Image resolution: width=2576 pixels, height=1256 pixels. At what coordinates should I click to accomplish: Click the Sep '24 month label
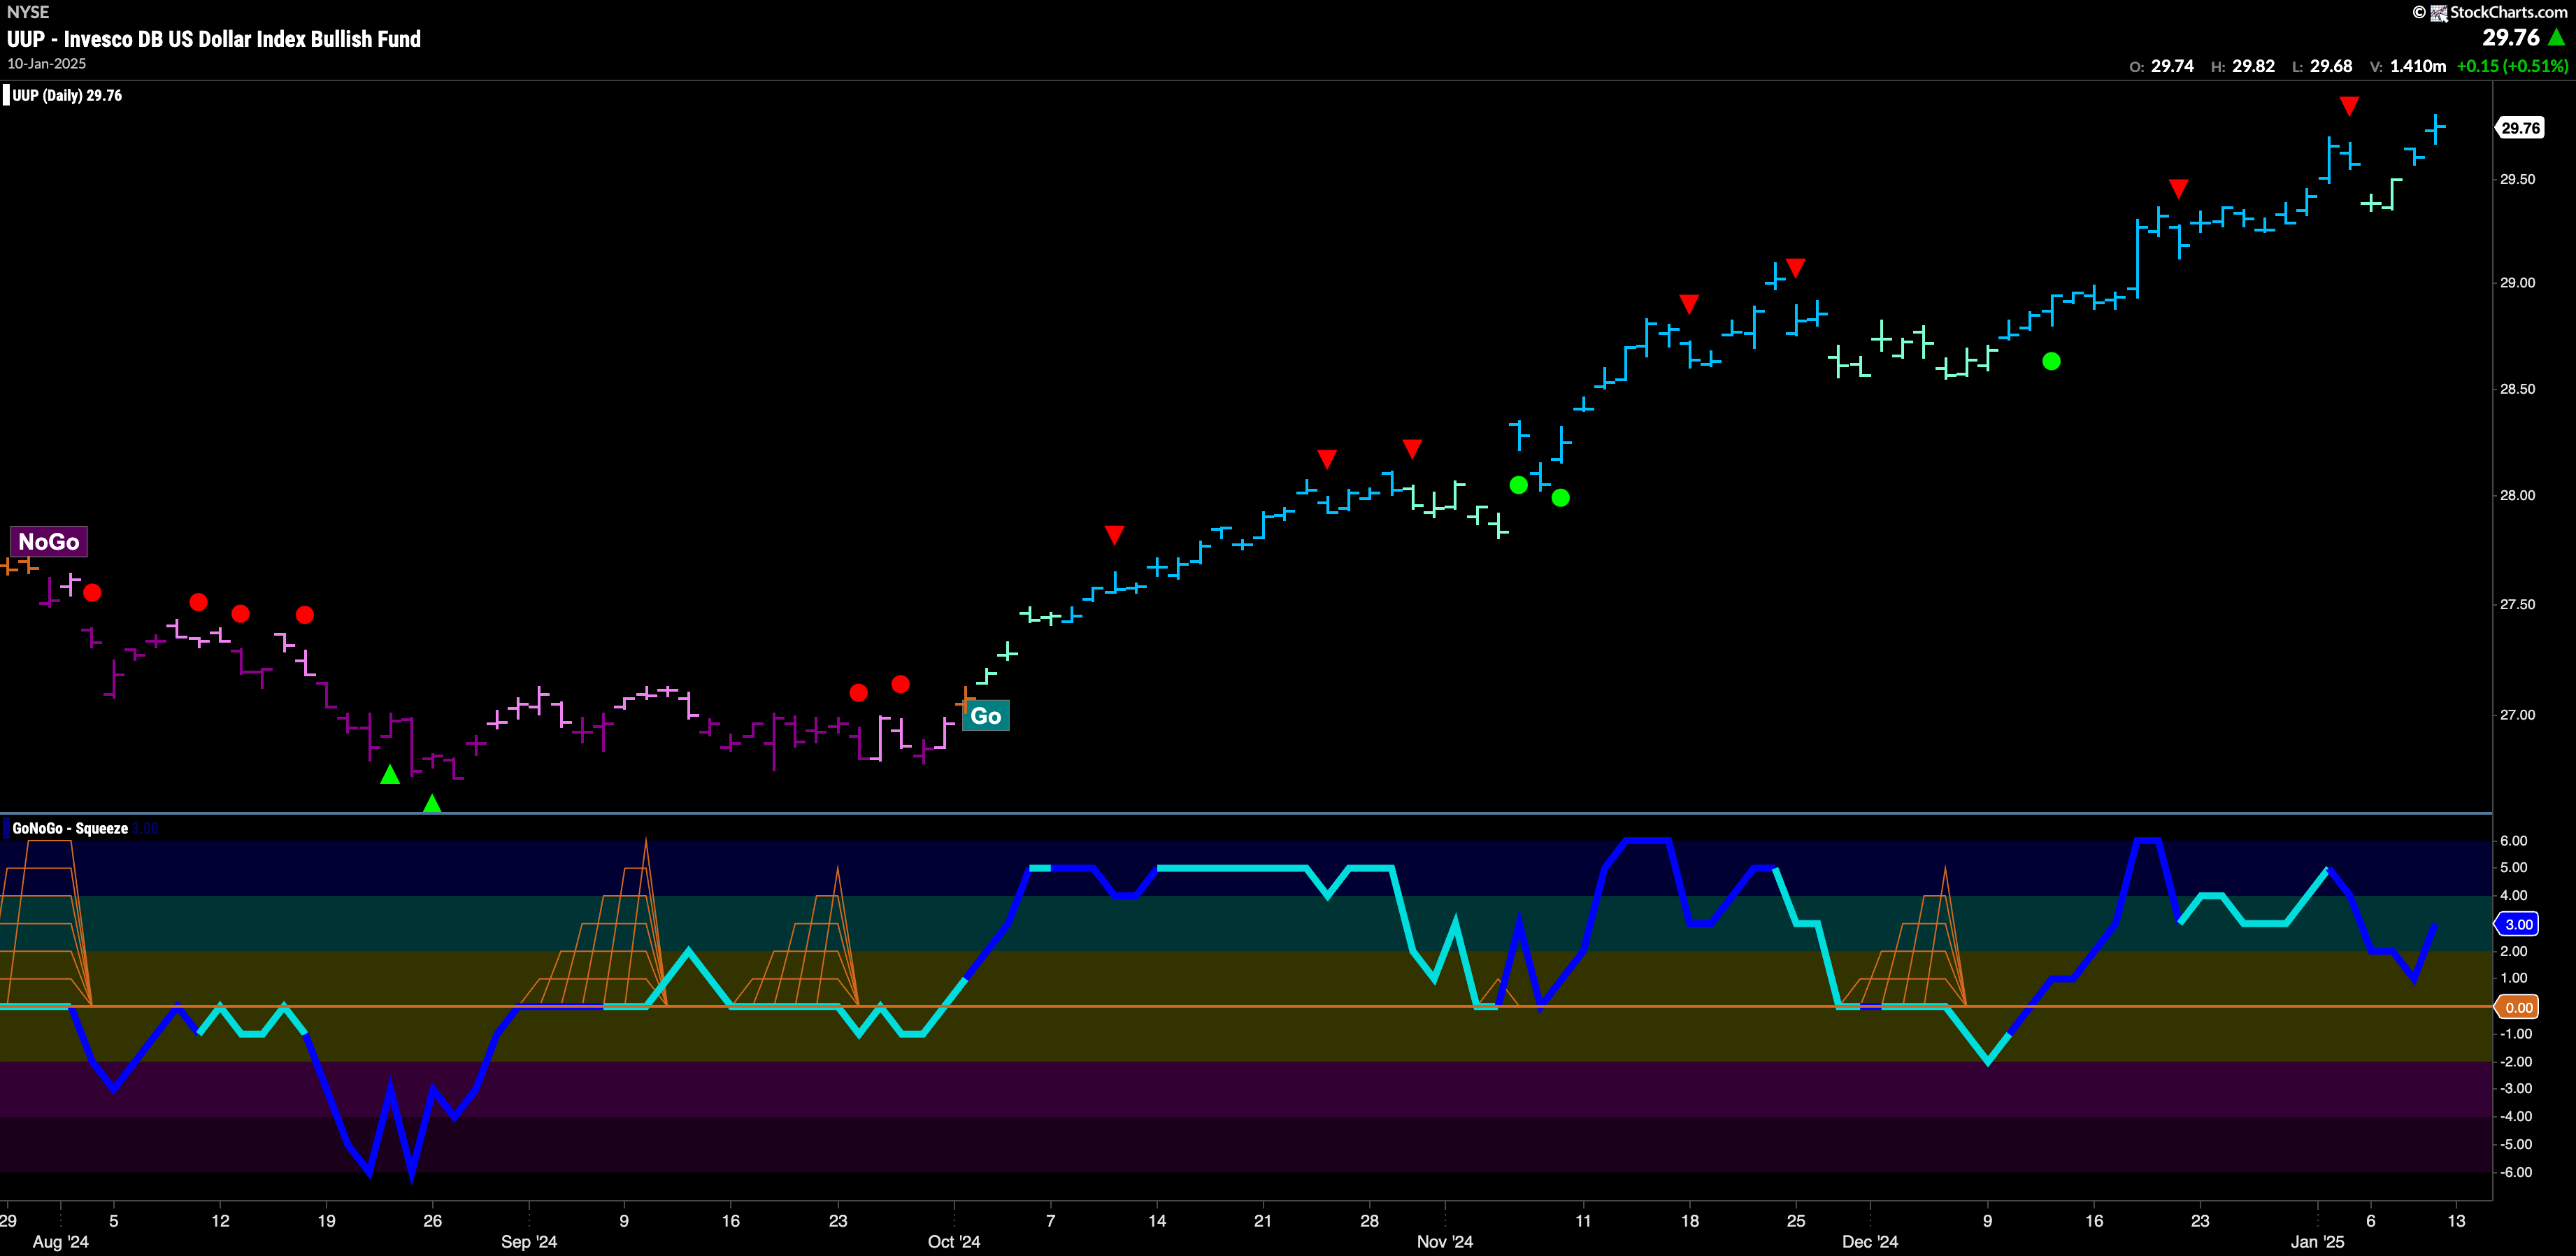[x=529, y=1242]
